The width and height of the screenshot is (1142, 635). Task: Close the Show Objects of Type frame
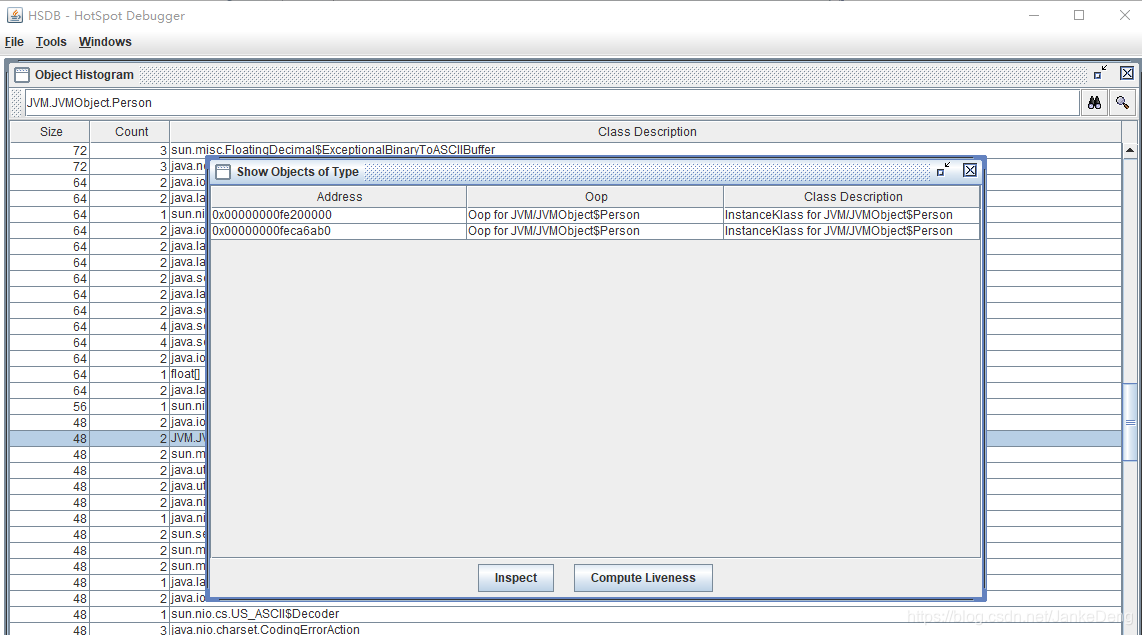click(x=970, y=170)
